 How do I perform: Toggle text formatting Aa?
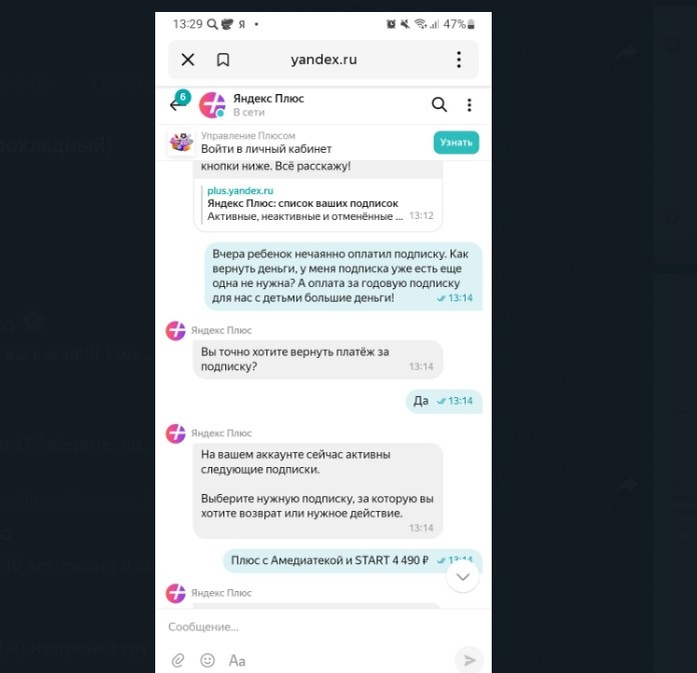tap(237, 661)
